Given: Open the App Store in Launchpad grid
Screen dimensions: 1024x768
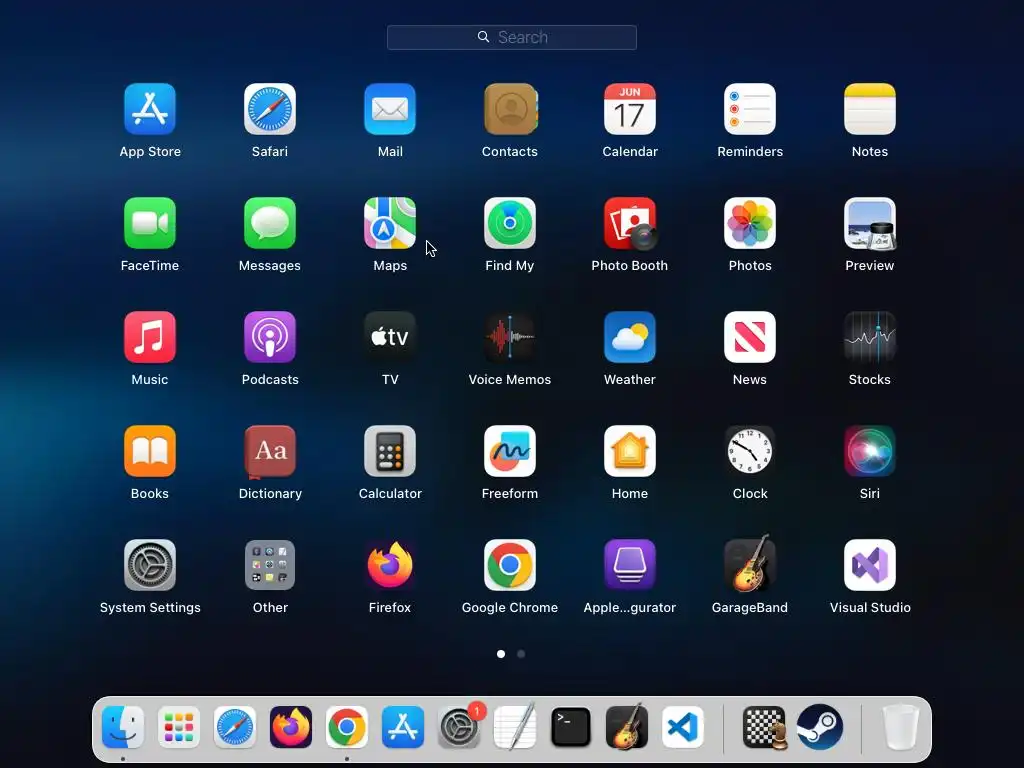Looking at the screenshot, I should coord(150,109).
